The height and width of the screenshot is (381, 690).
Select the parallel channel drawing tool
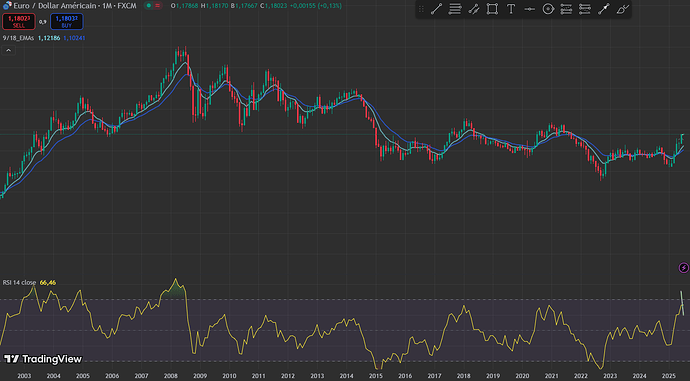tap(473, 9)
